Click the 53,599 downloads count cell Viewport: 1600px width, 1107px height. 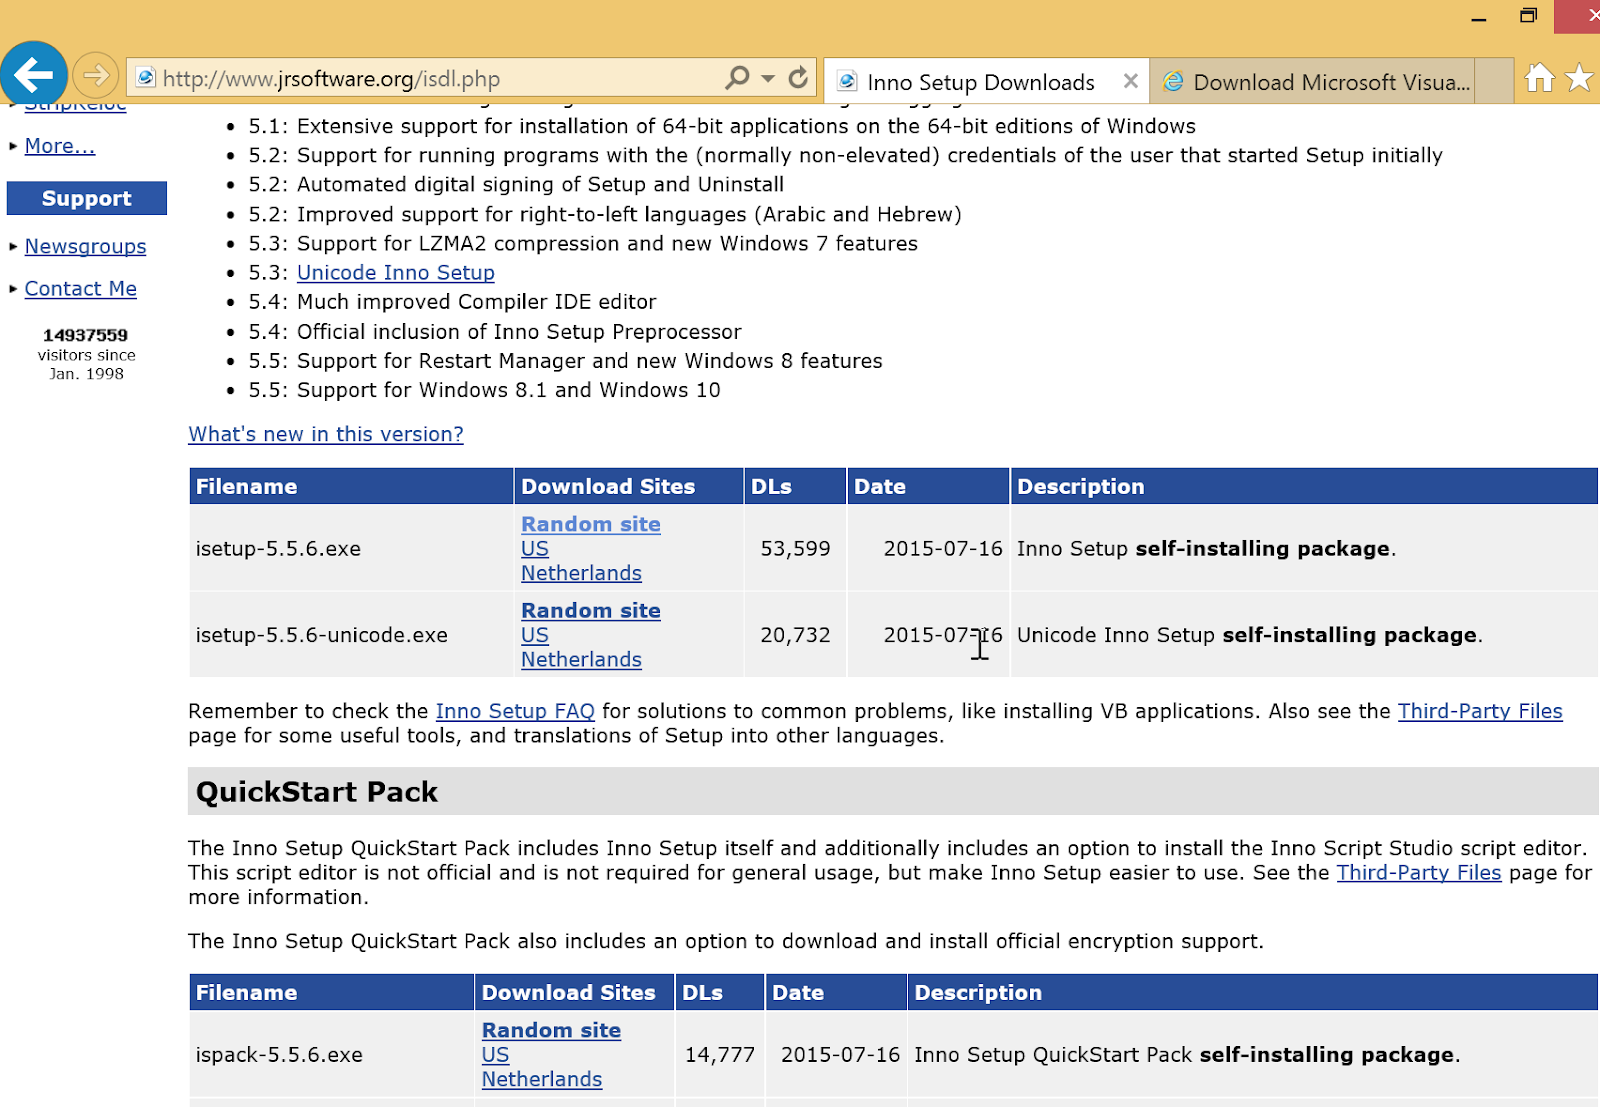795,548
